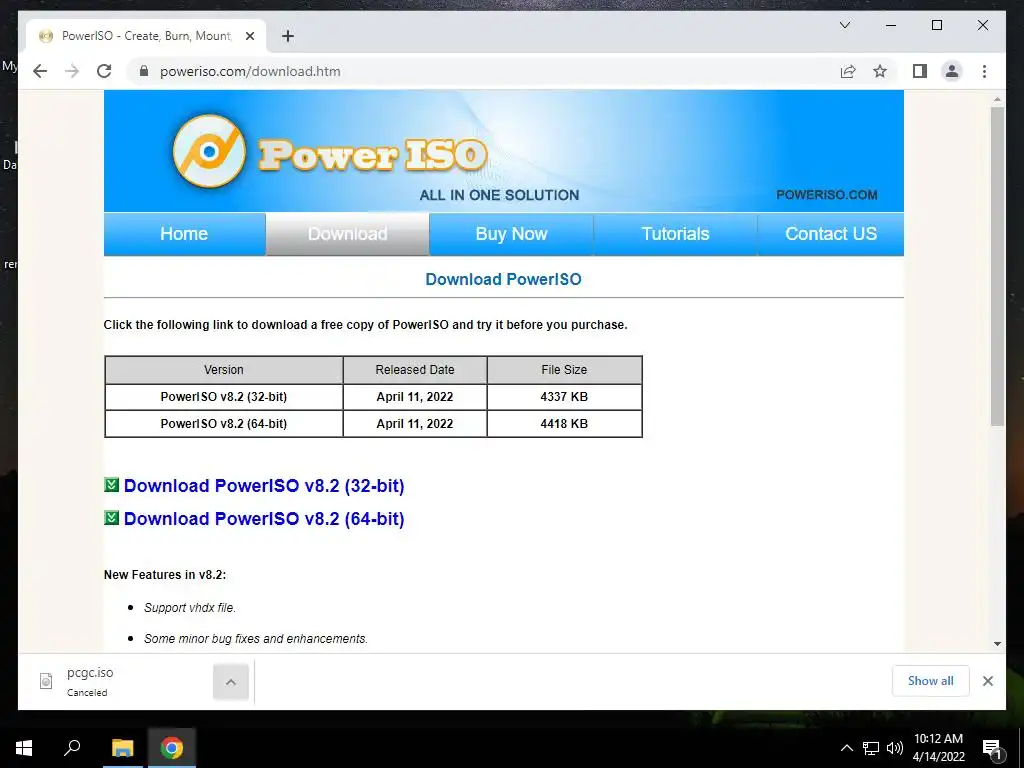The image size is (1024, 768).
Task: Click the lock icon in the address bar
Action: 144,71
